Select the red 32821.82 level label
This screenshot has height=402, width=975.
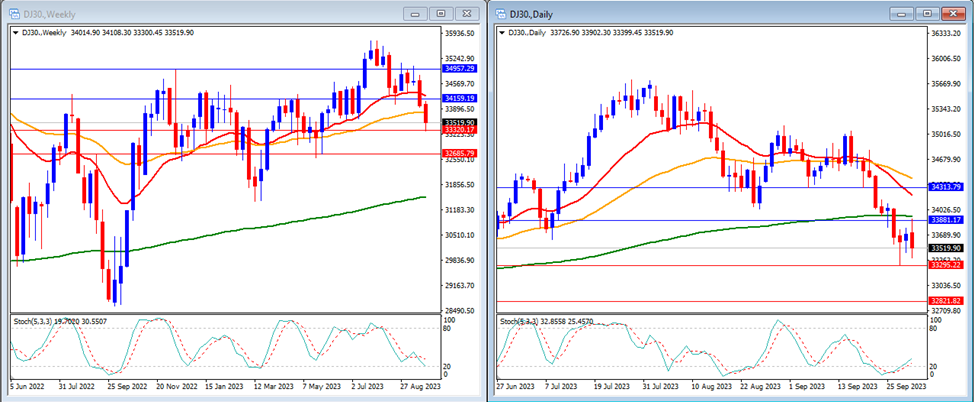[945, 301]
